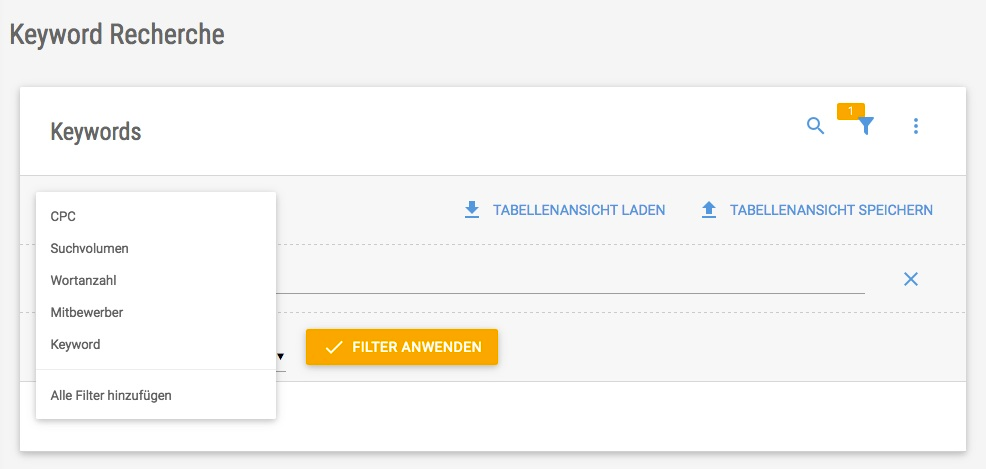Screen dimensions: 986x469
Task: Open the three-dot more options menu
Action: 916,126
